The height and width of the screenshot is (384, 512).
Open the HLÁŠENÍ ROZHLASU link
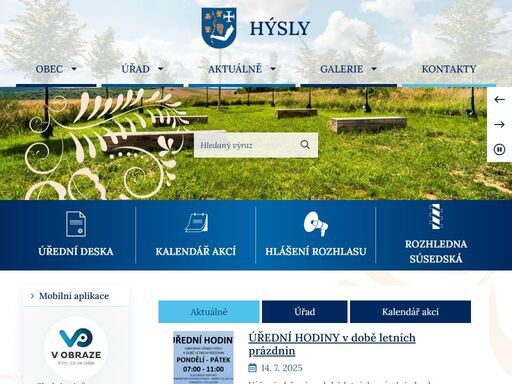click(316, 251)
